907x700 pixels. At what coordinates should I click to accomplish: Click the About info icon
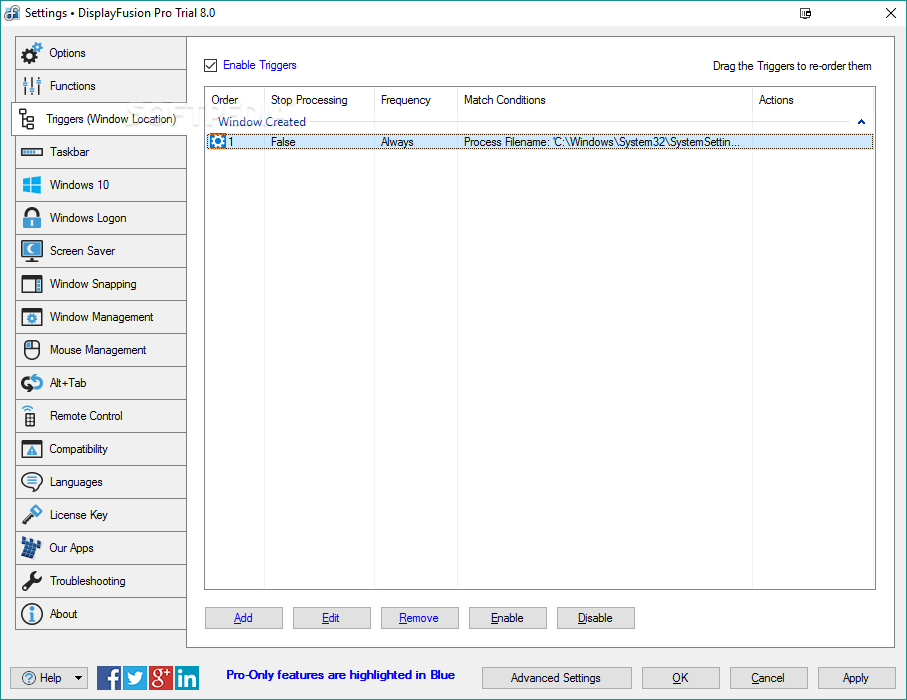[32, 614]
